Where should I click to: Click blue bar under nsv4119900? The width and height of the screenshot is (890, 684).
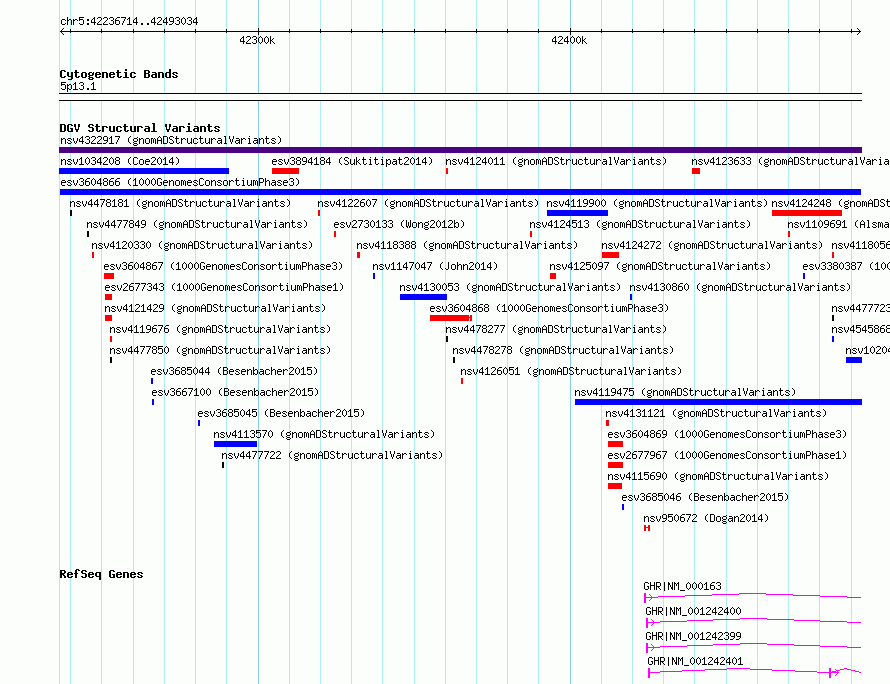(577, 213)
